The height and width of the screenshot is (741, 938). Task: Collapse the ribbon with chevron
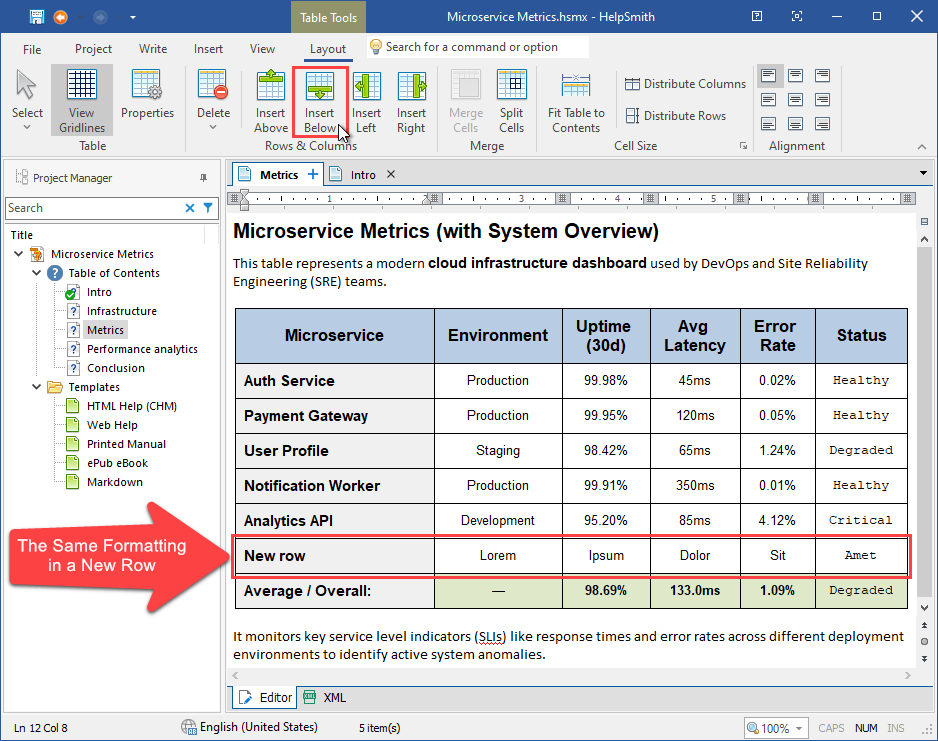point(922,147)
